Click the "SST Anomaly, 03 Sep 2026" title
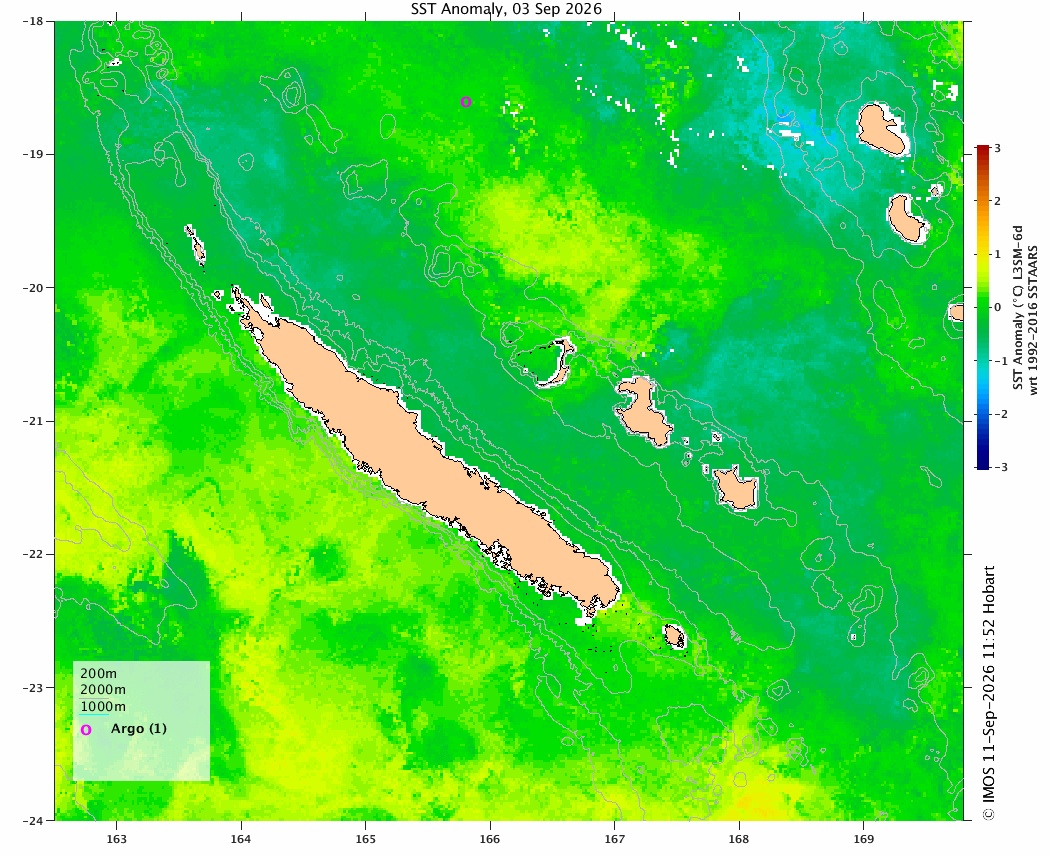Viewport: 1050px width, 855px height. click(506, 9)
